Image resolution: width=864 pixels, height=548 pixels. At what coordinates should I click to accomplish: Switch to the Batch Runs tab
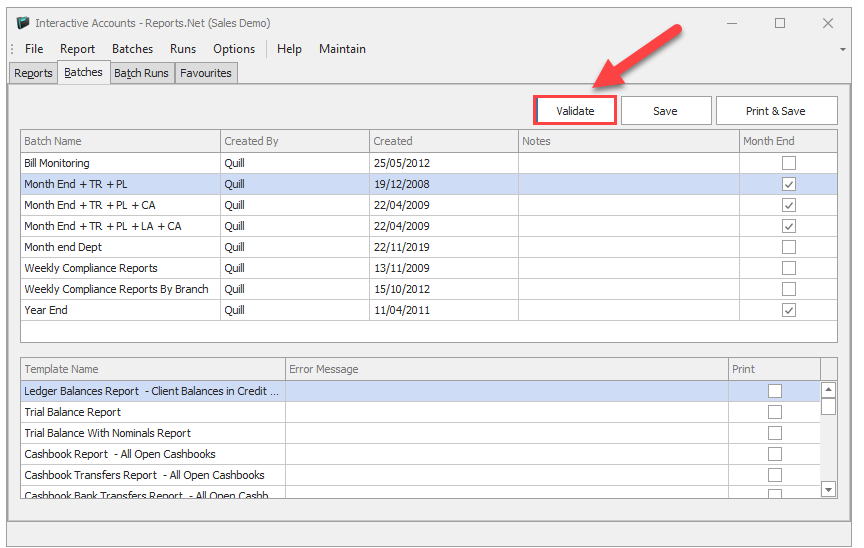(x=141, y=73)
